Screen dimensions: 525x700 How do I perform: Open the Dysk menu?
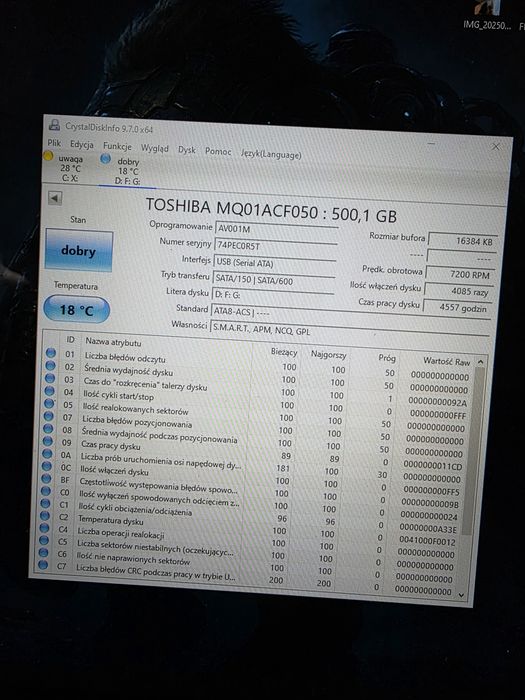tap(187, 150)
